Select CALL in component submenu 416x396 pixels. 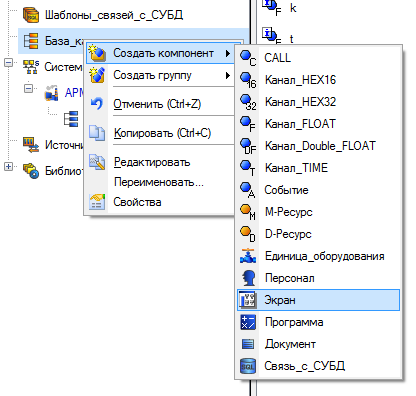pos(318,58)
